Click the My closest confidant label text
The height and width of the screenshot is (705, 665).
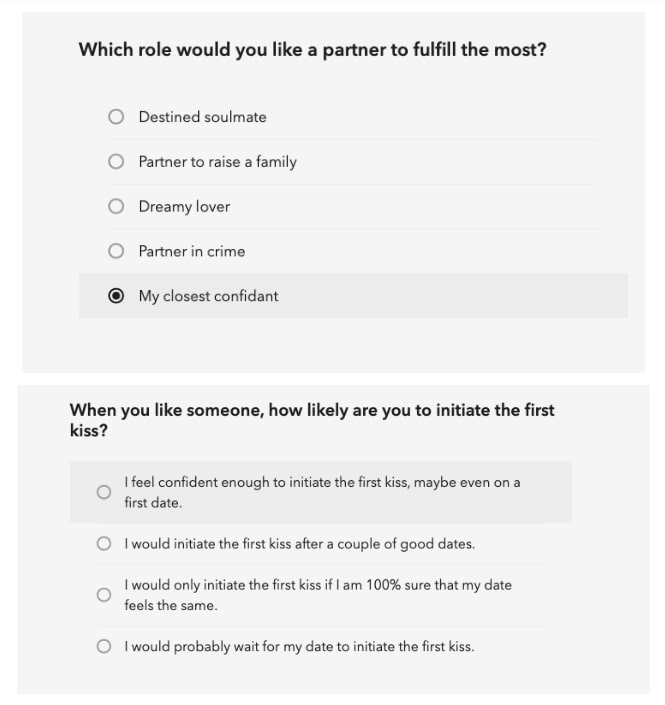(x=209, y=296)
